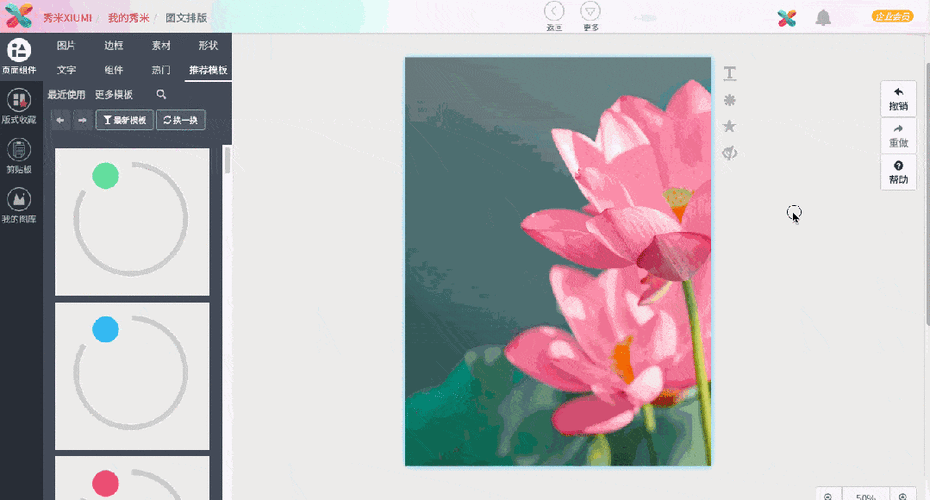Click the 撤销 undo button
The width and height of the screenshot is (930, 500).
pyautogui.click(x=899, y=98)
